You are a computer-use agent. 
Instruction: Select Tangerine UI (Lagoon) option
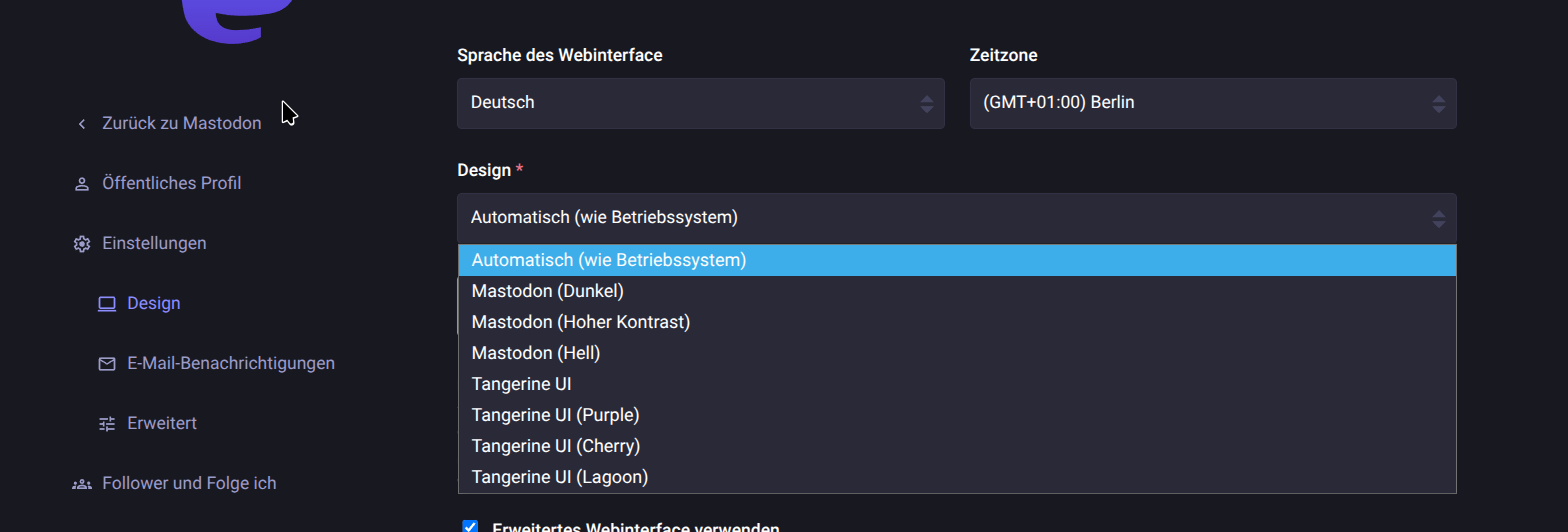click(560, 477)
